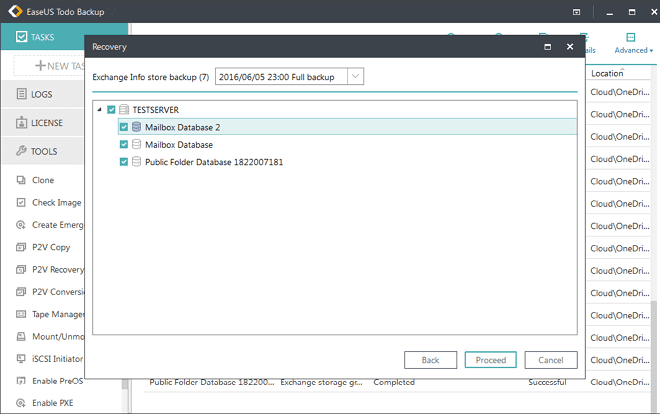
Task: Collapse the TESTSERVER tree node
Action: pyautogui.click(x=99, y=110)
